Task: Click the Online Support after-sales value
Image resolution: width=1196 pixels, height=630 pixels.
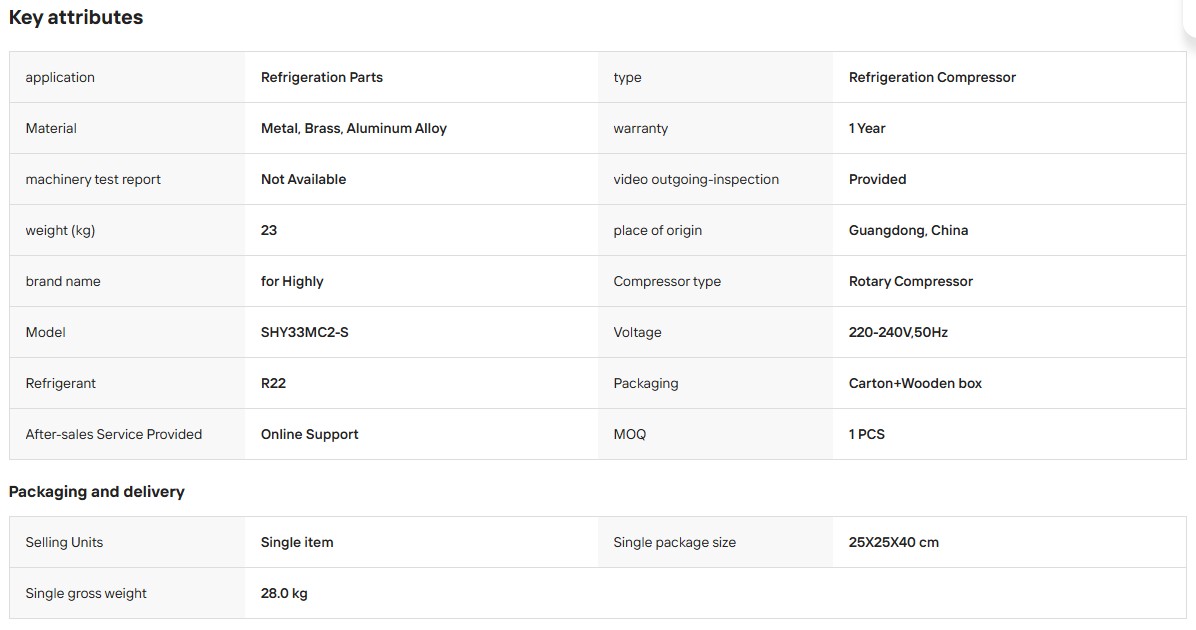Action: click(x=310, y=435)
